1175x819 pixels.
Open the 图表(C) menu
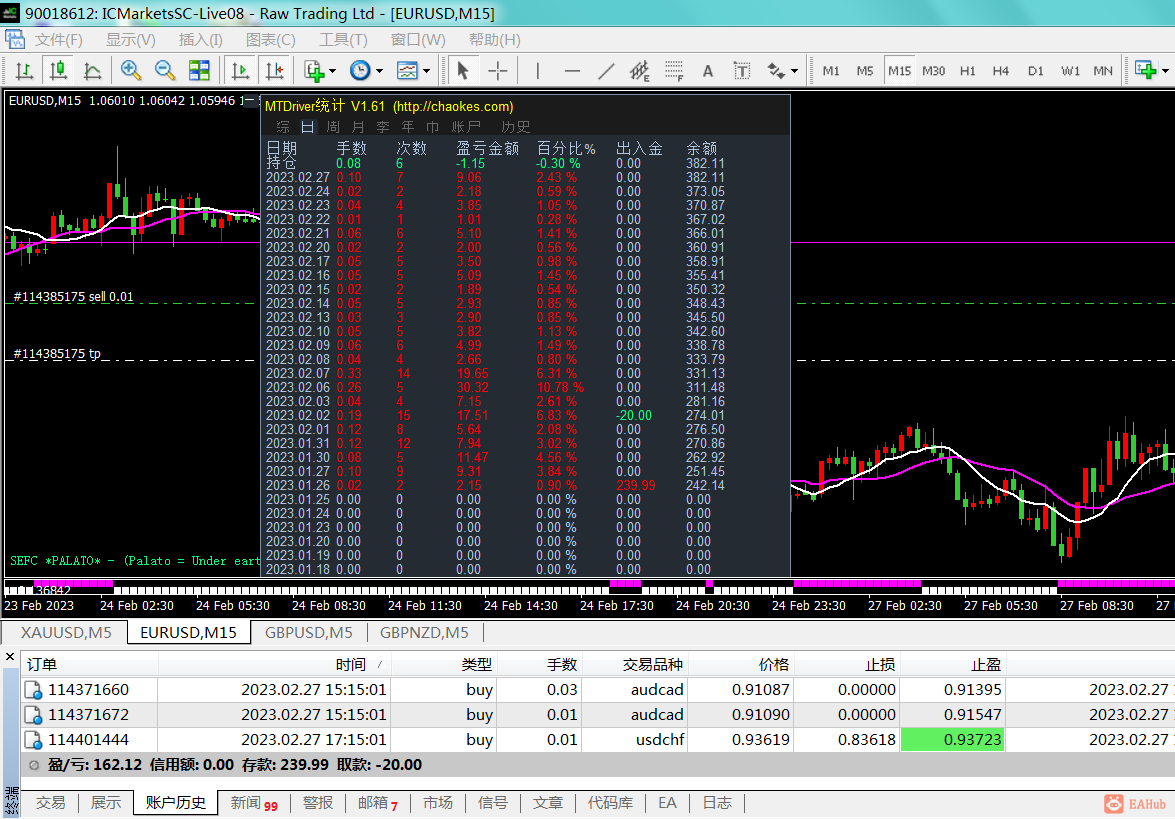[x=271, y=40]
